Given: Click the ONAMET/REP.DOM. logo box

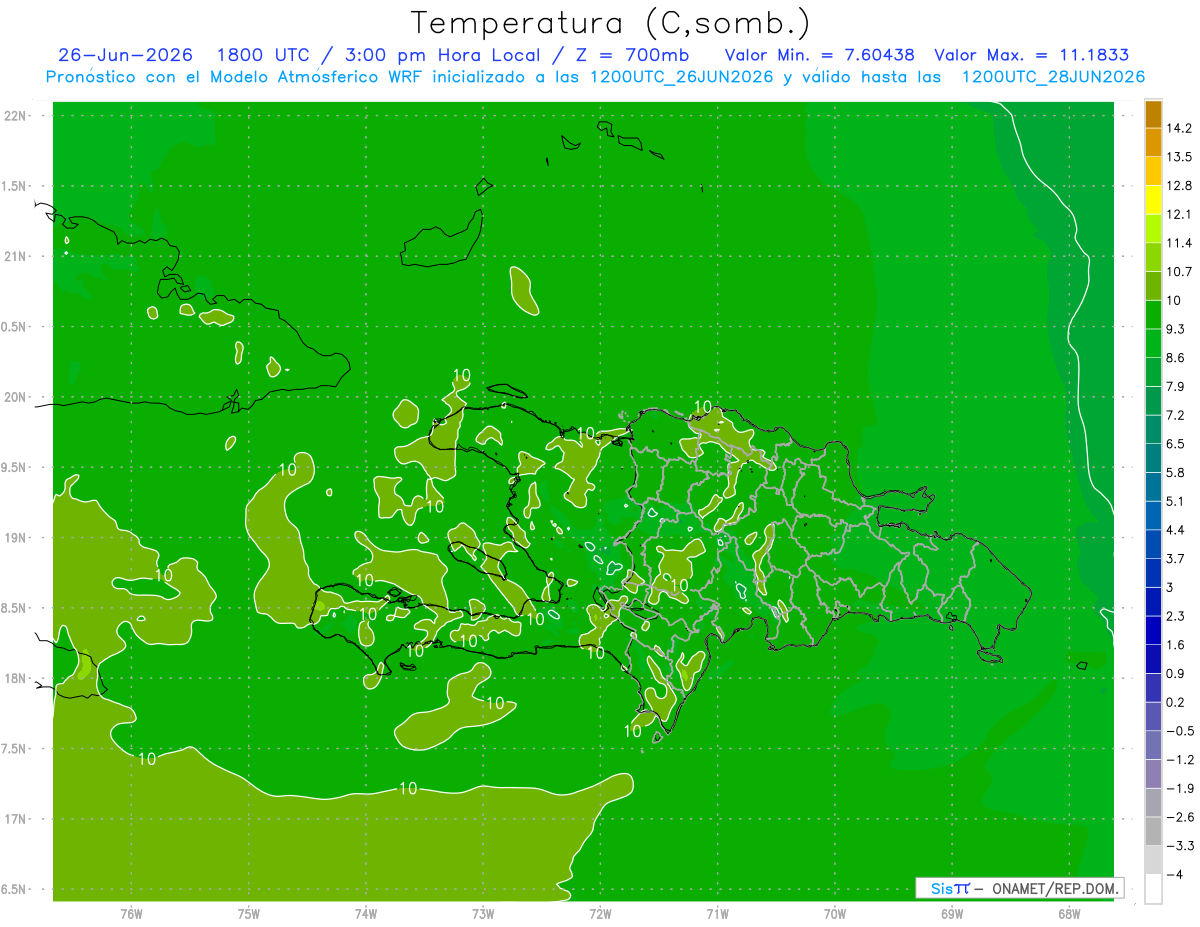Looking at the screenshot, I should 1019,888.
